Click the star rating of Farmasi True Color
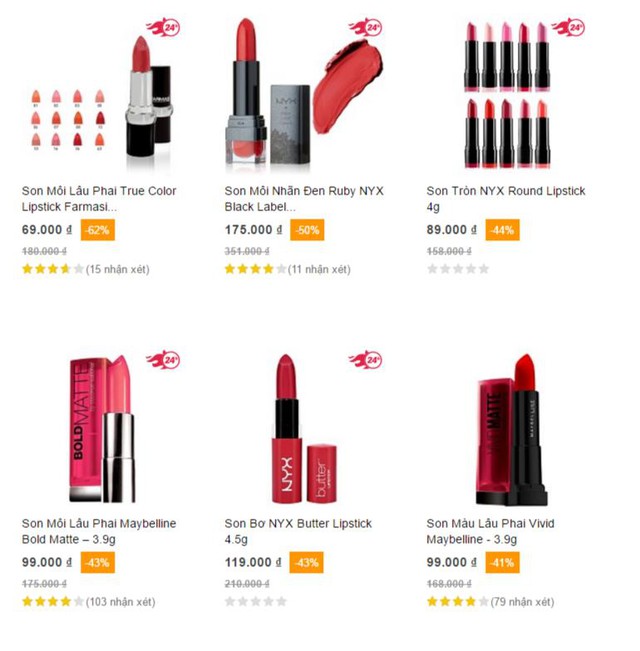 point(53,269)
